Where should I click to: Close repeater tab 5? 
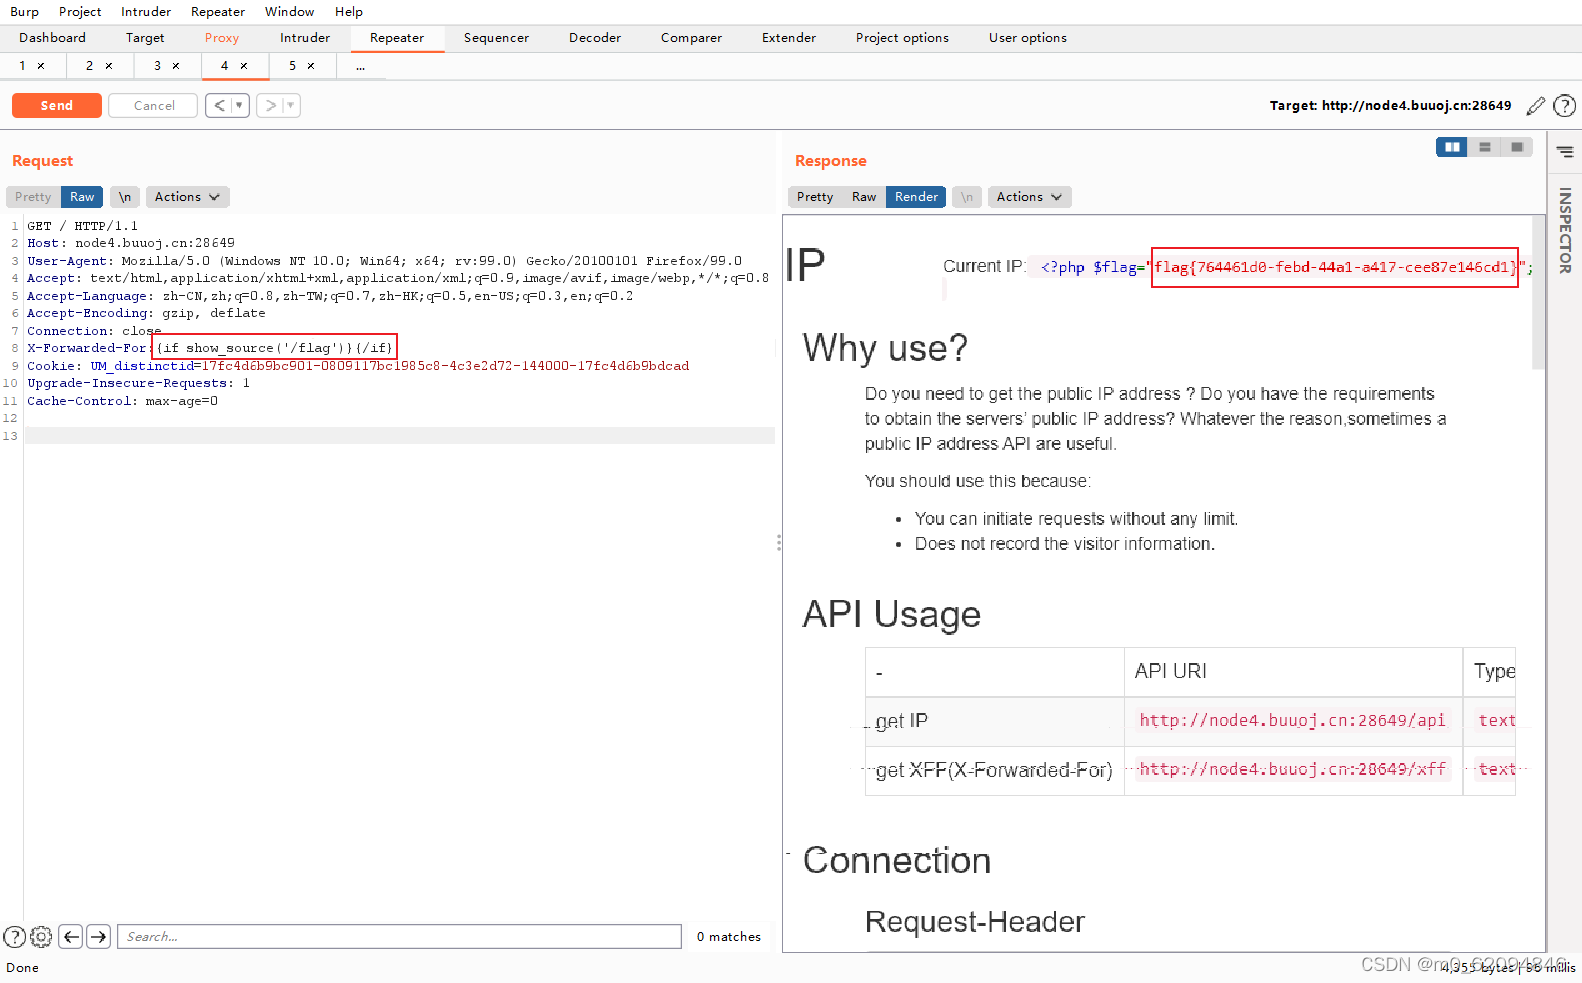coord(311,66)
